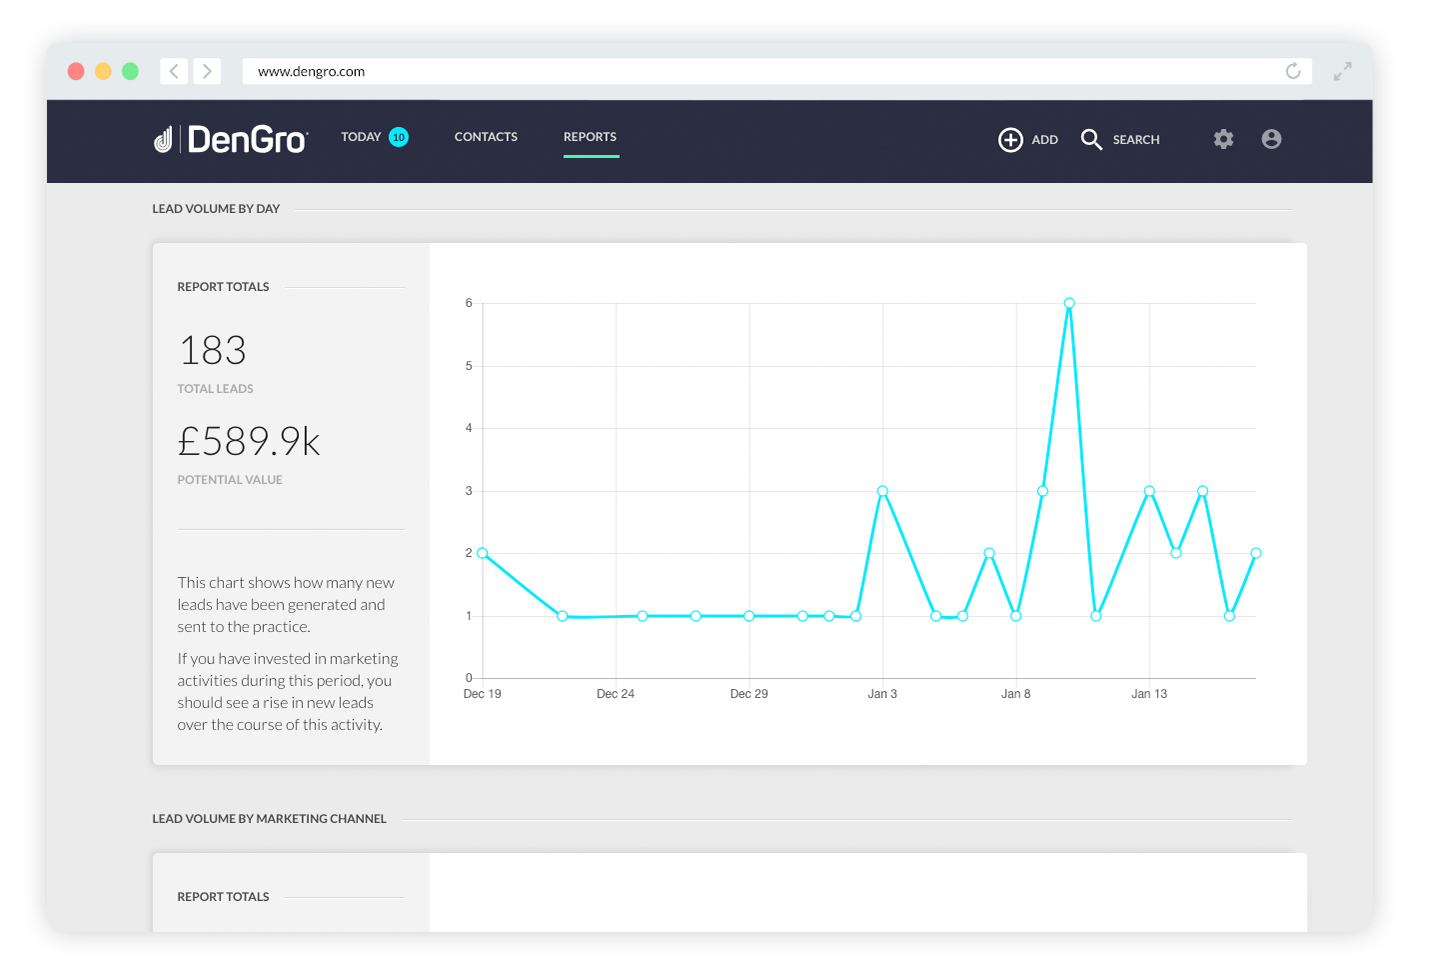Open the settings gear icon
Image resolution: width=1433 pixels, height=976 pixels.
(x=1223, y=139)
